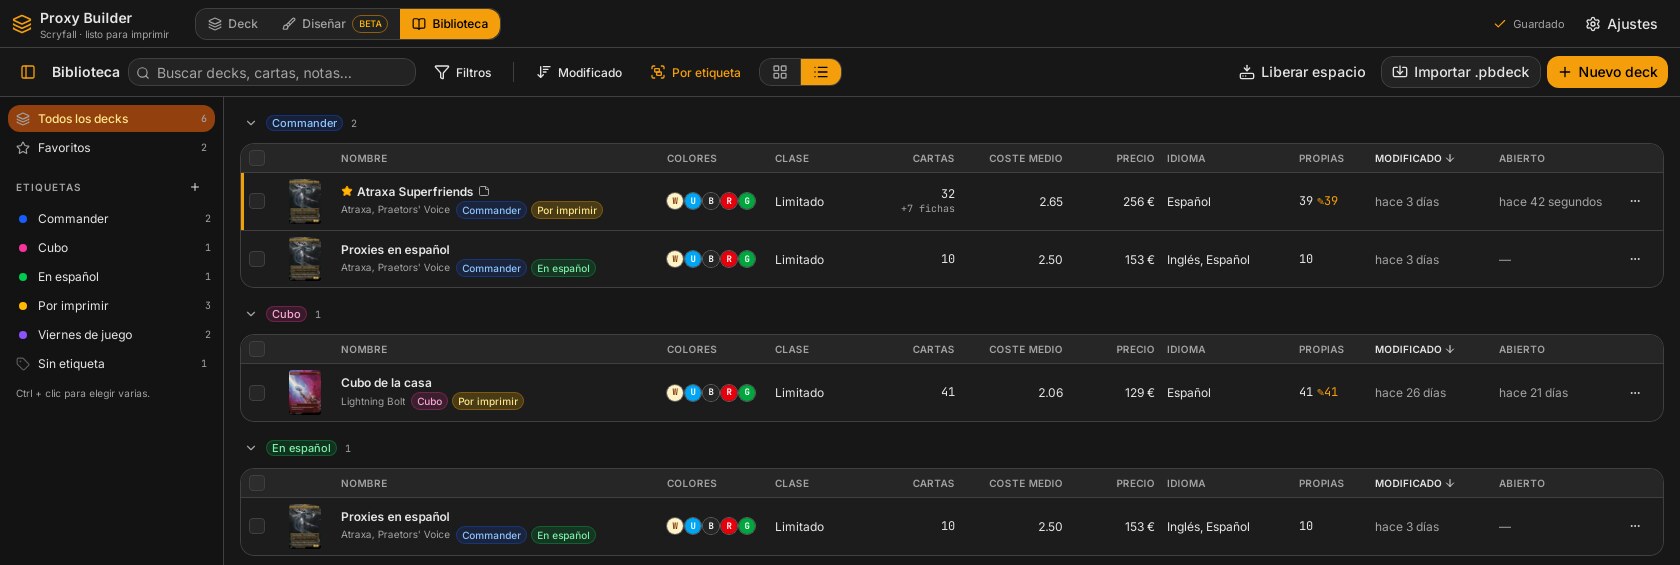This screenshot has width=1680, height=565.
Task: Click Cubo tag on Cubo de la casa
Action: [430, 401]
